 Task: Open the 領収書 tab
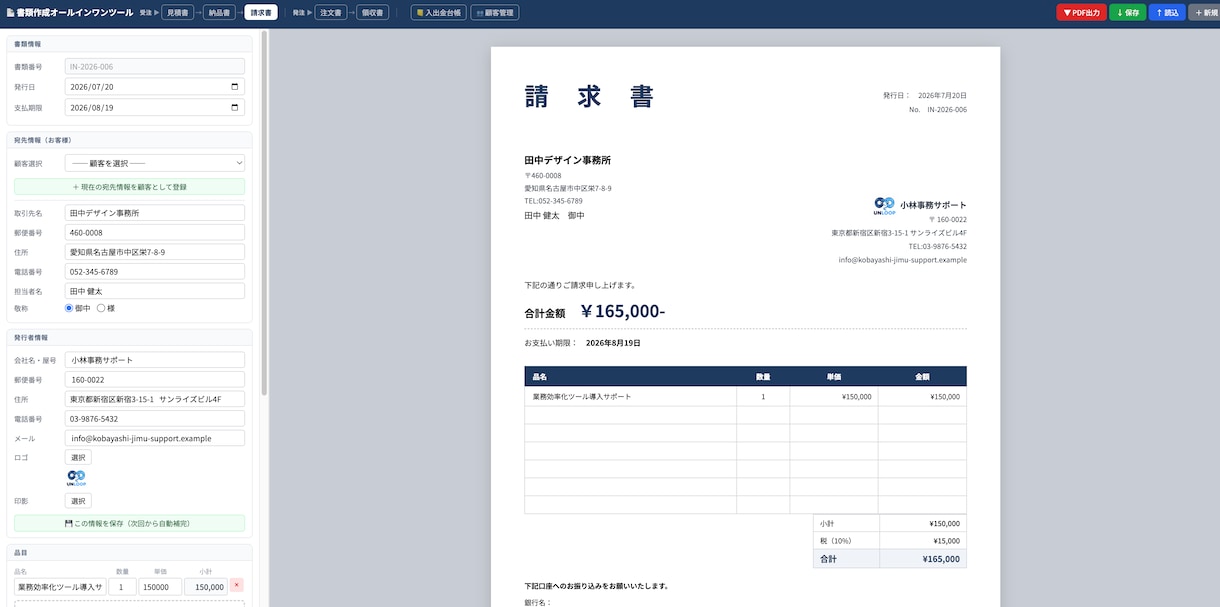click(375, 13)
